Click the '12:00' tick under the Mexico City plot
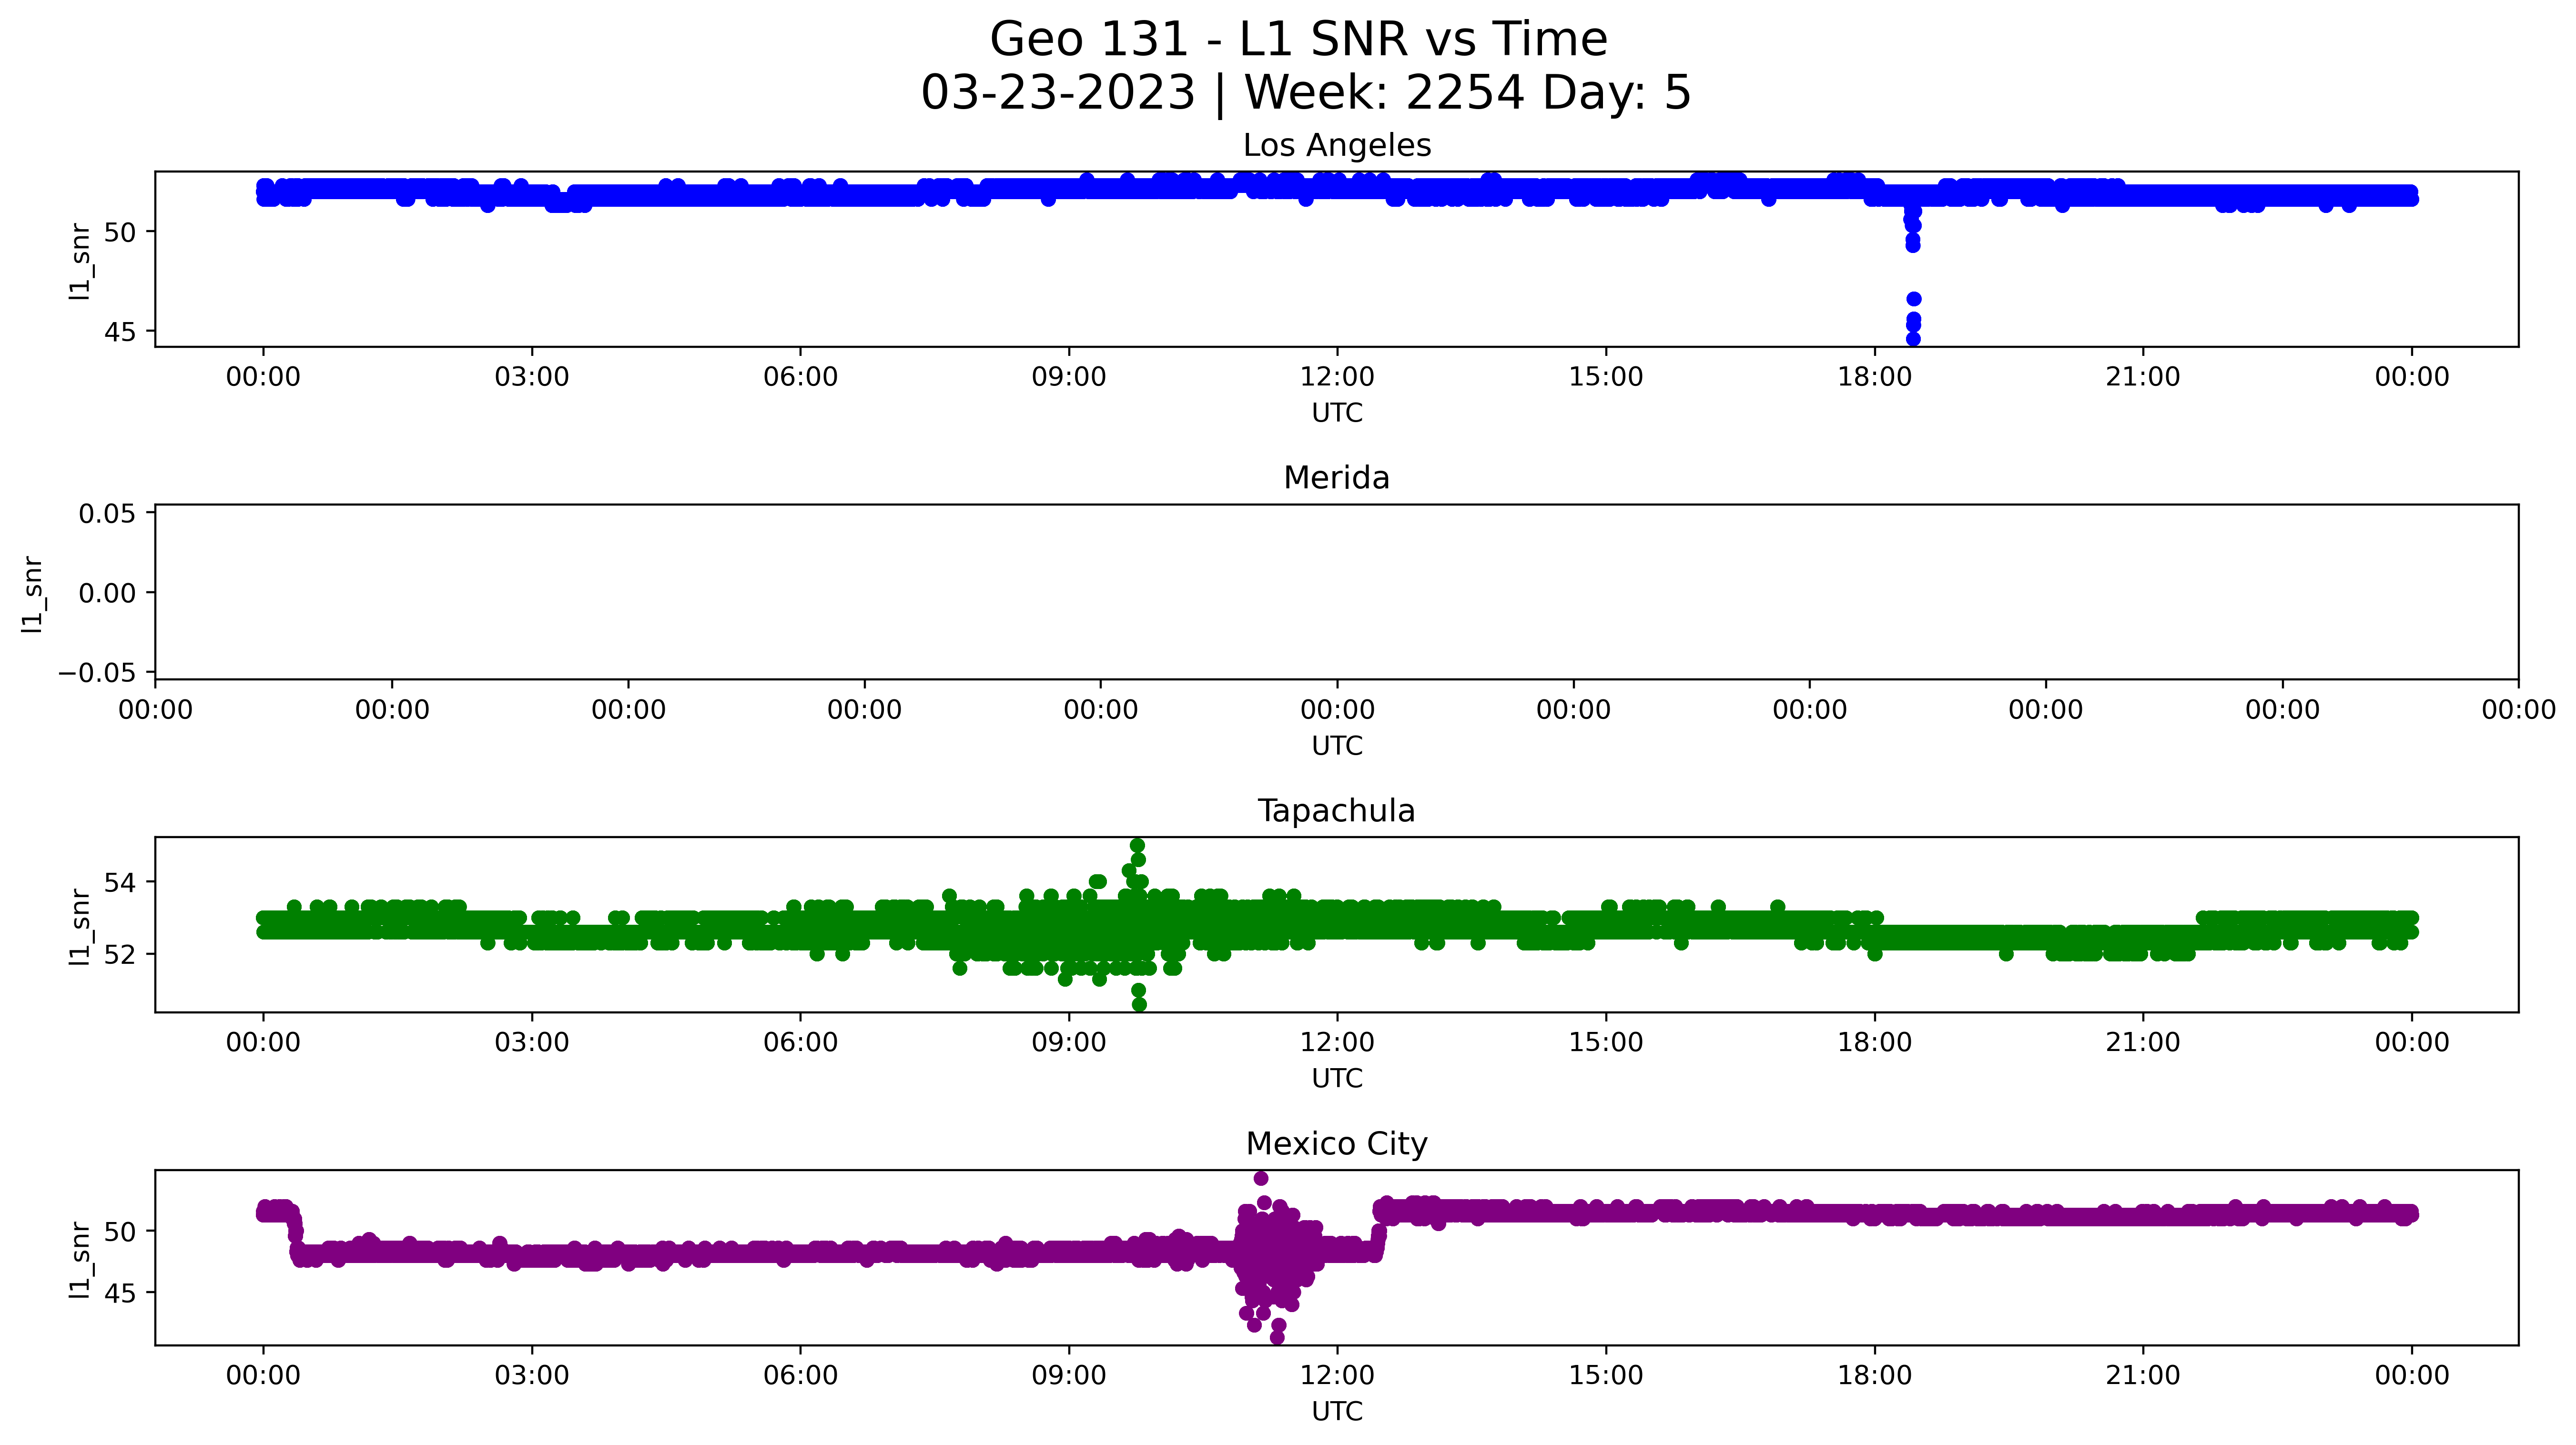Viewport: 2576px width, 1445px height. (1337, 1376)
